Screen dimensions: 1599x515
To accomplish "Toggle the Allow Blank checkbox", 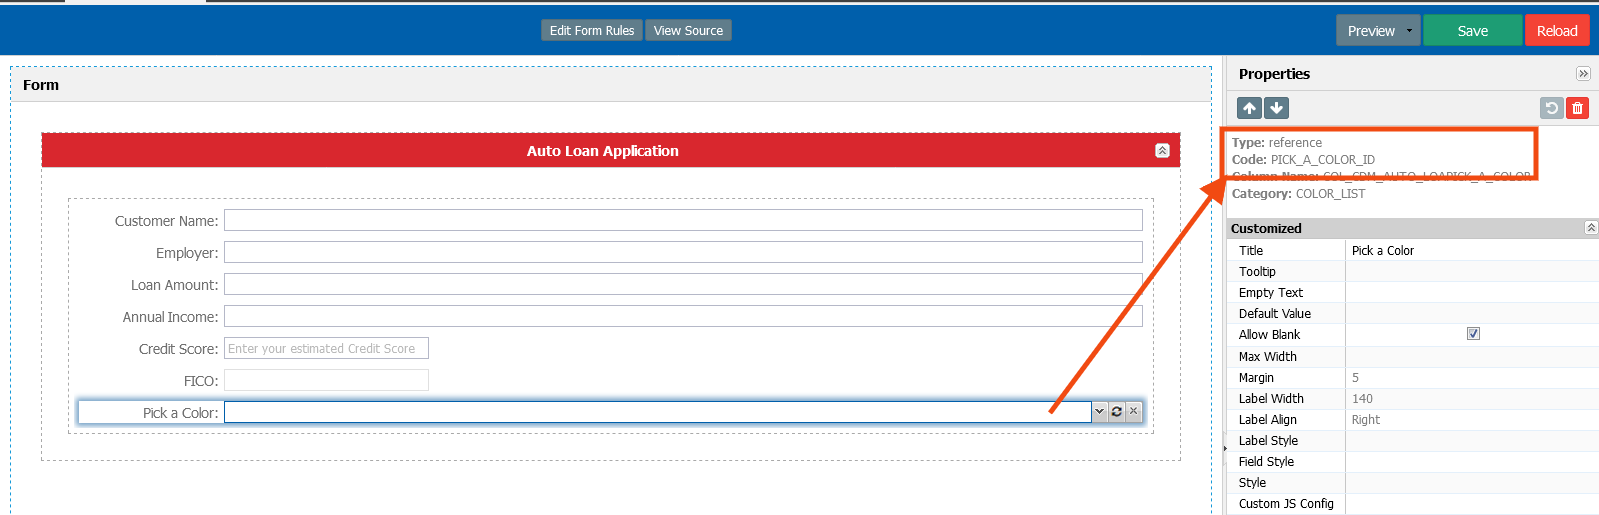I will click(1473, 334).
